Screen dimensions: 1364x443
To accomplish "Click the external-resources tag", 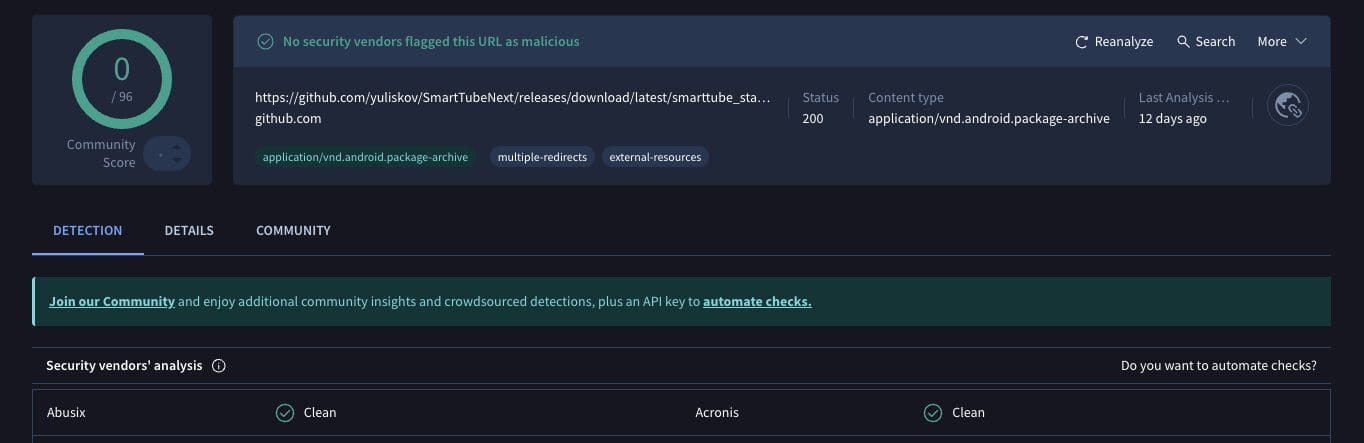I will [x=655, y=157].
